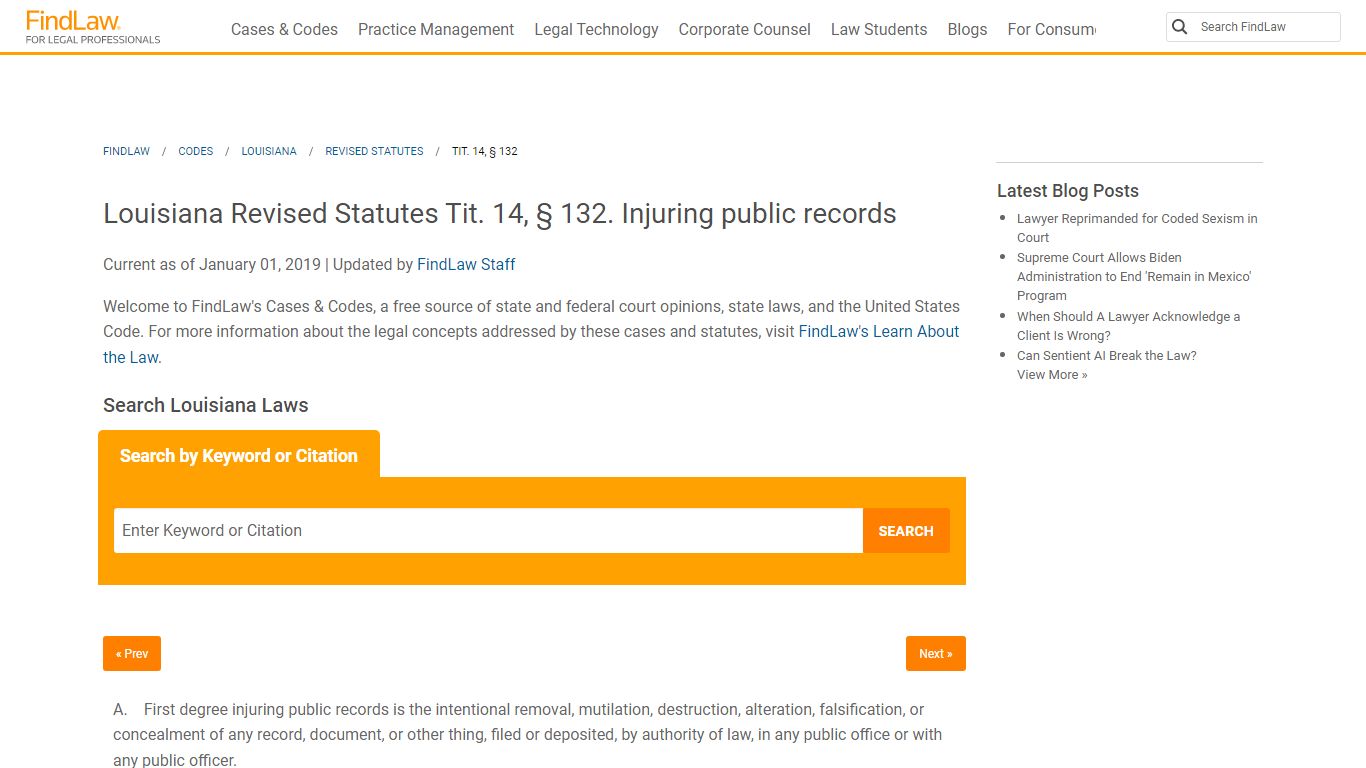This screenshot has height=768, width=1366.
Task: Open the Blogs menu
Action: tap(967, 29)
